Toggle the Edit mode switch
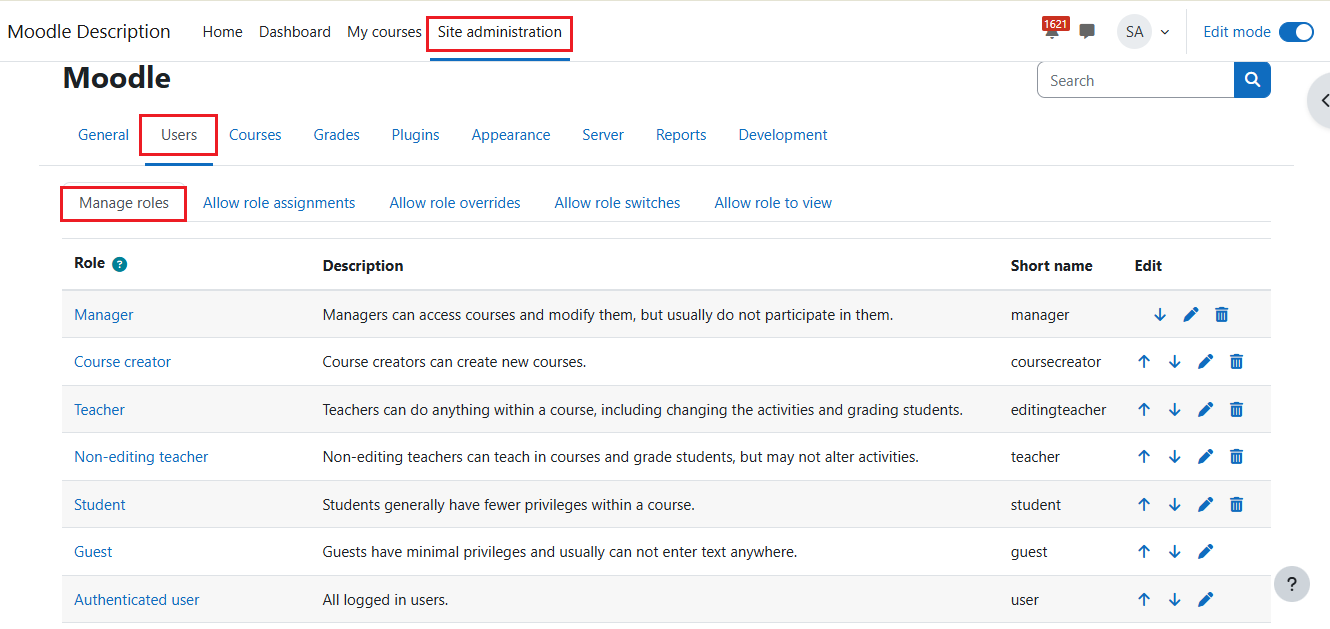The height and width of the screenshot is (629, 1330). (1297, 32)
